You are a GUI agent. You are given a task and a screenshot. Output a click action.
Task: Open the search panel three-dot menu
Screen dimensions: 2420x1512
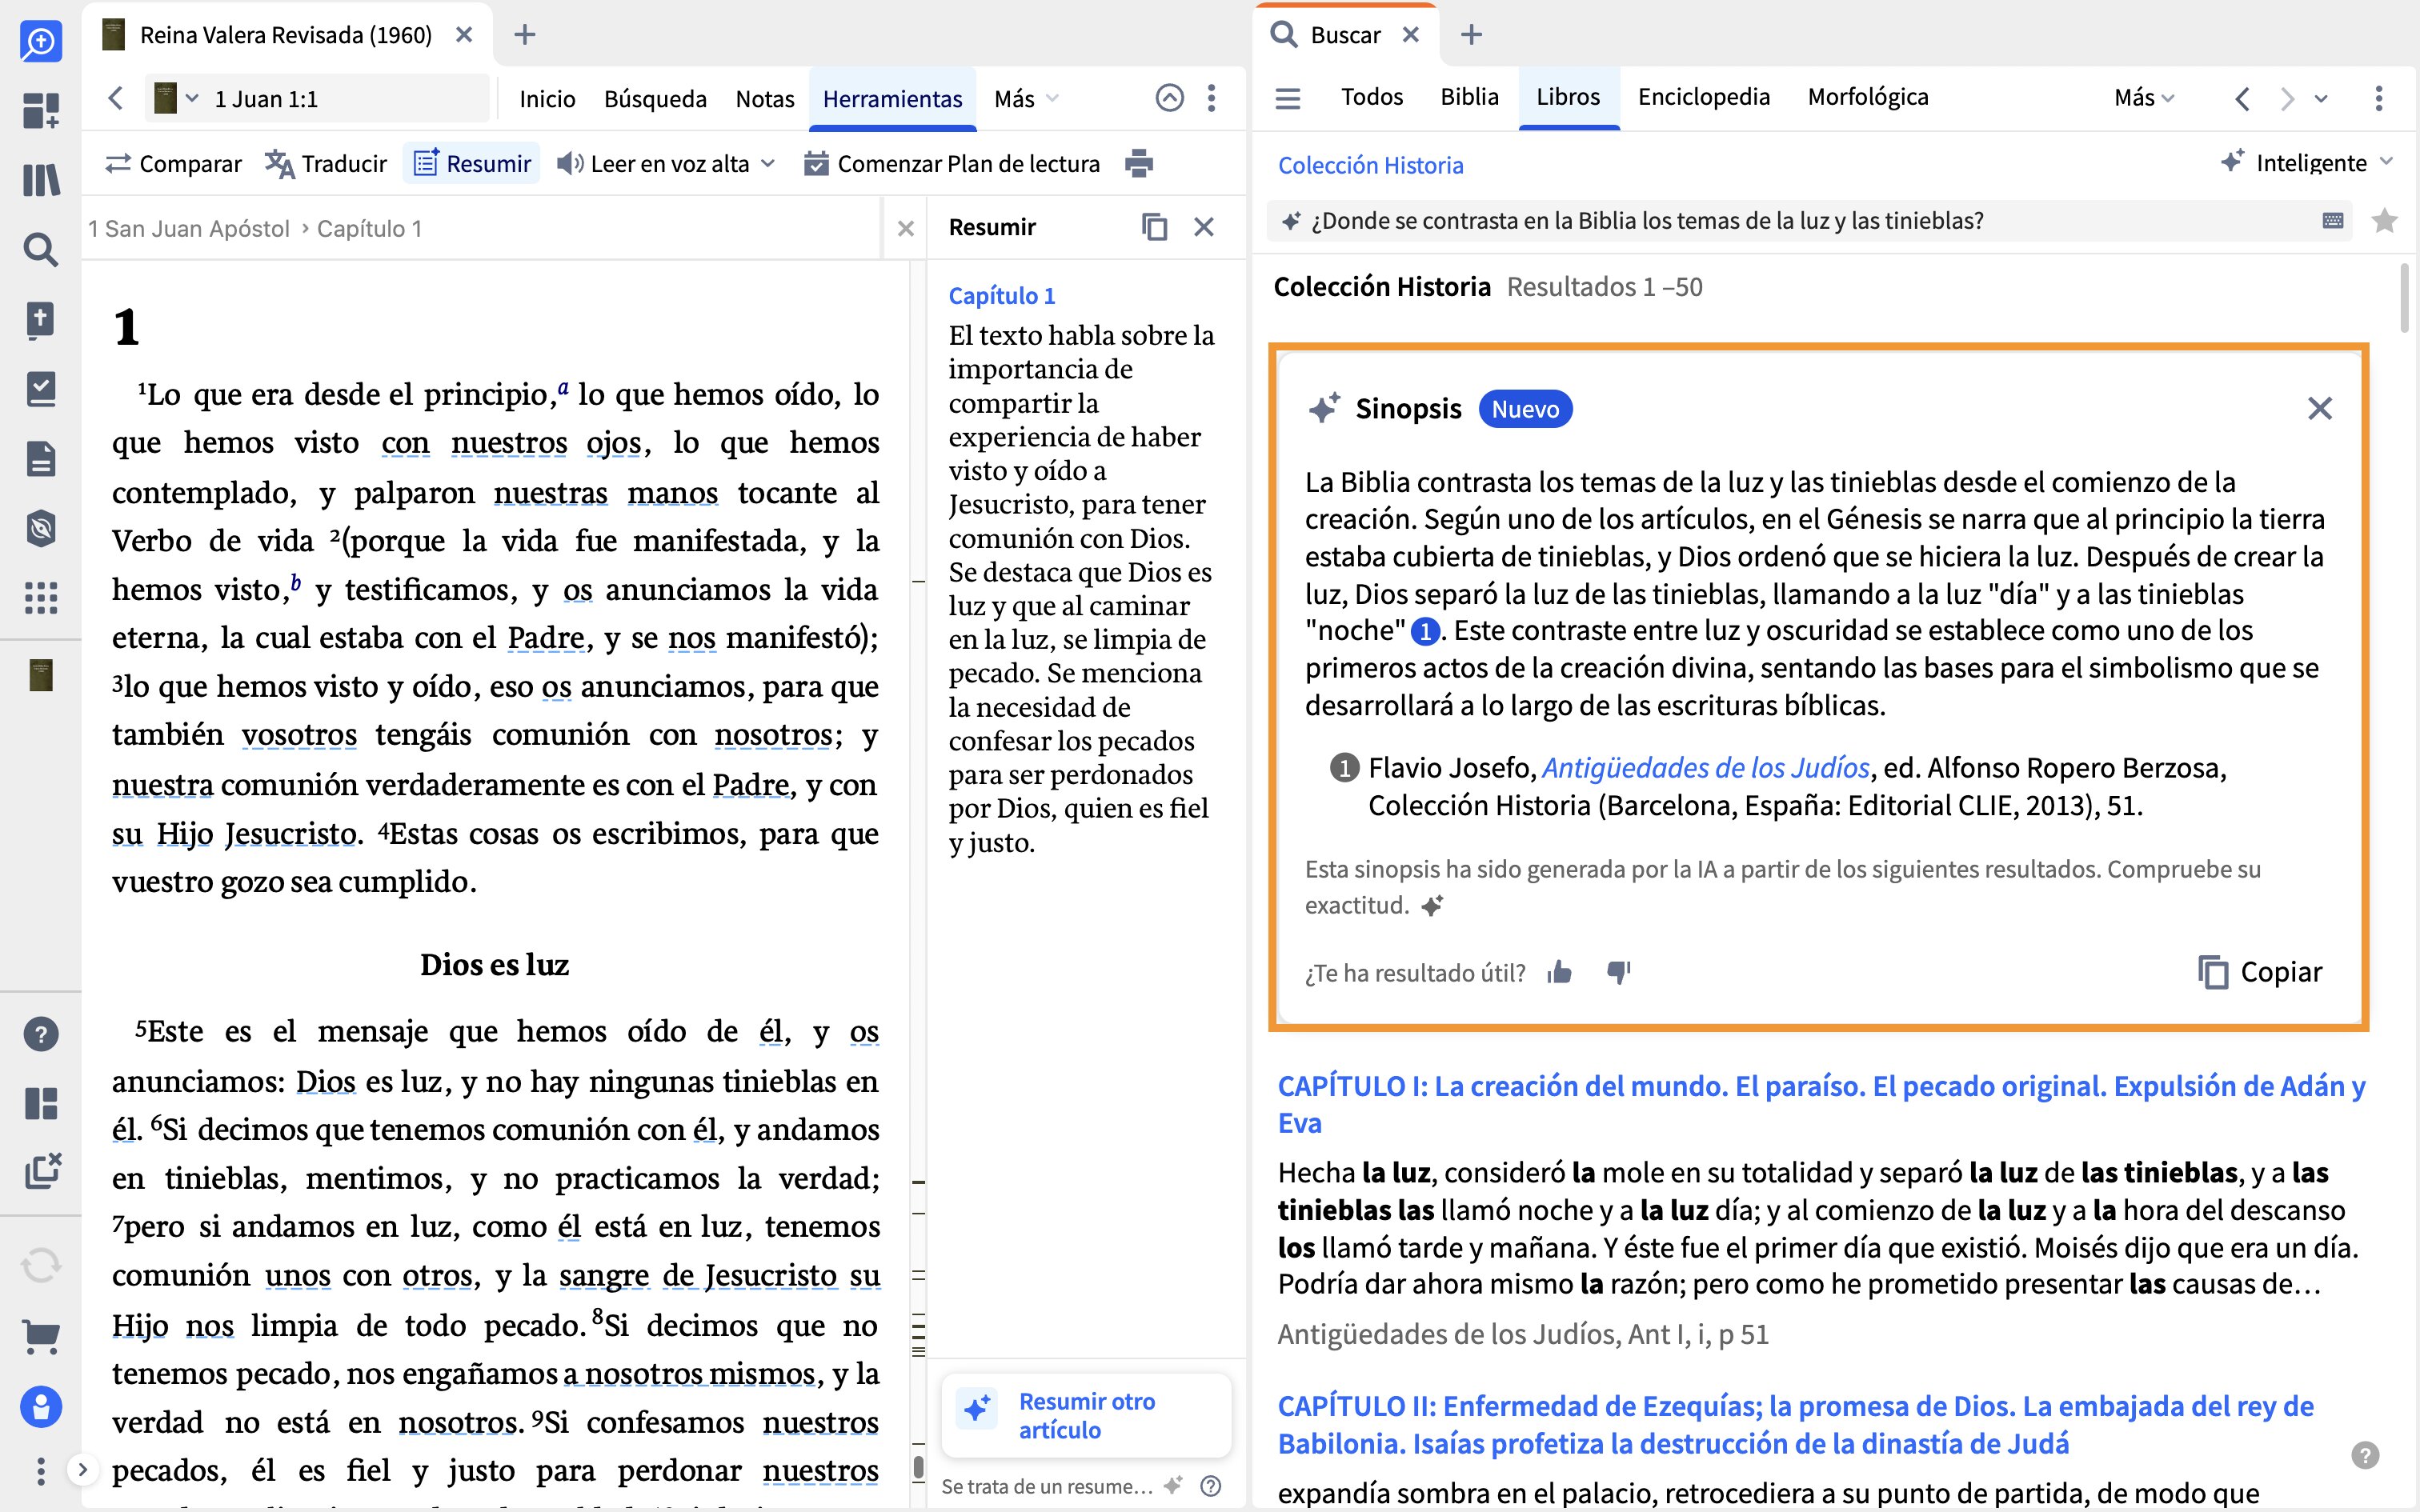(2378, 98)
